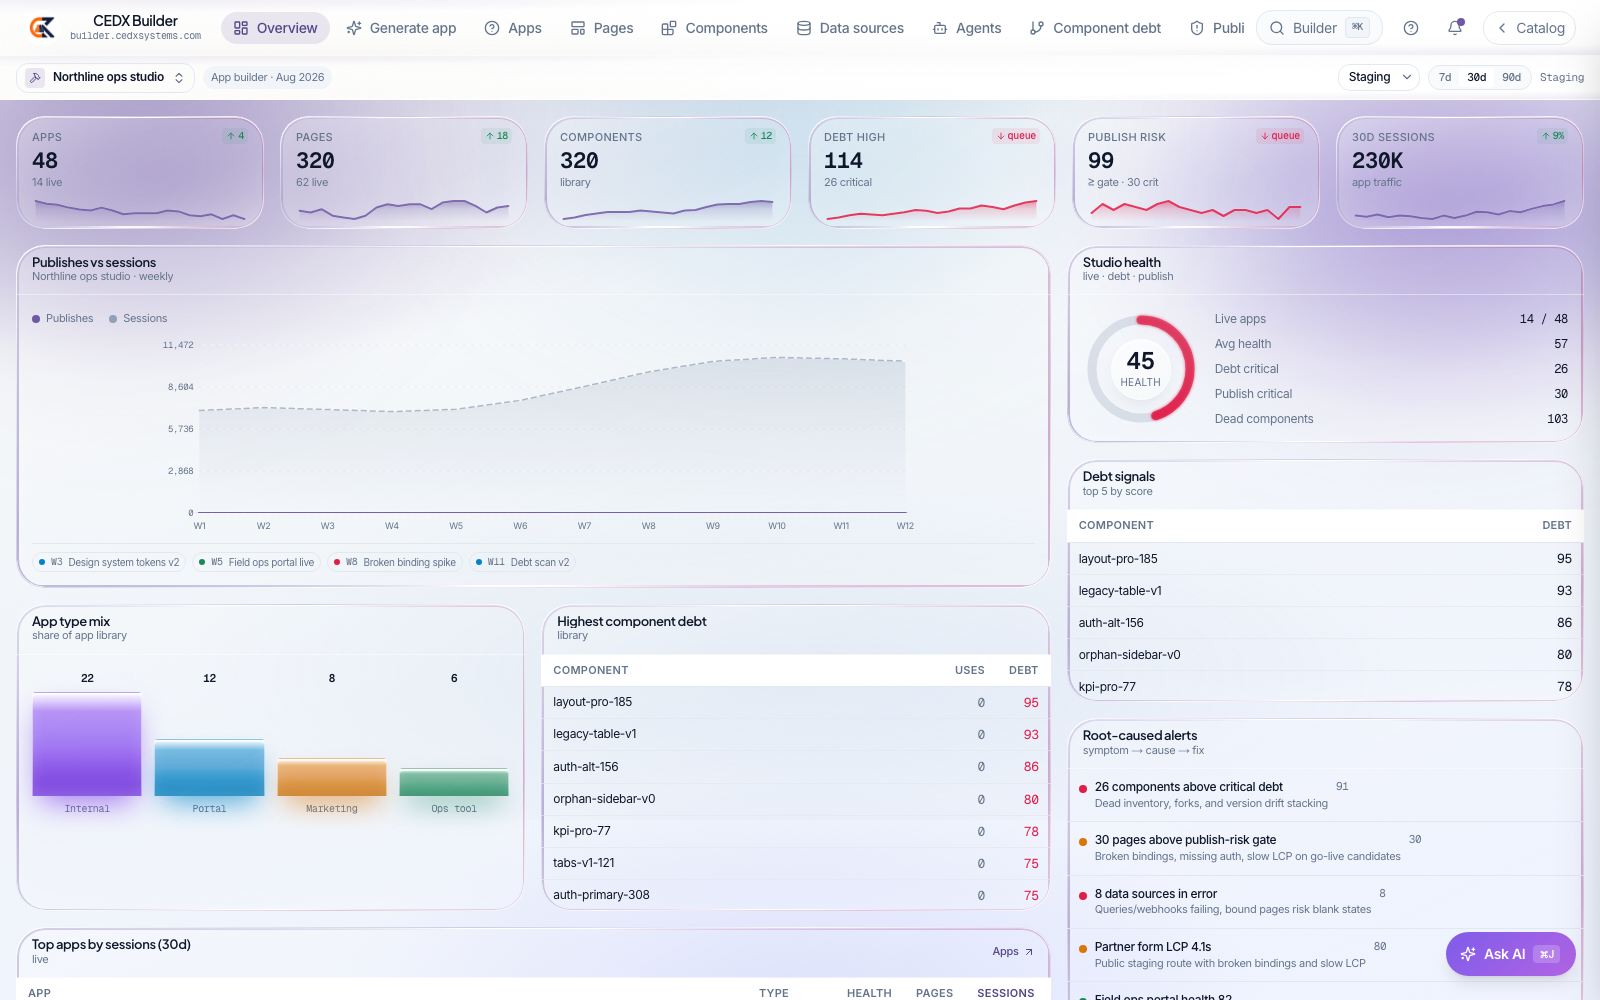Open the orphan-sidebar-v0 row in Debt signals

[x=1325, y=655]
